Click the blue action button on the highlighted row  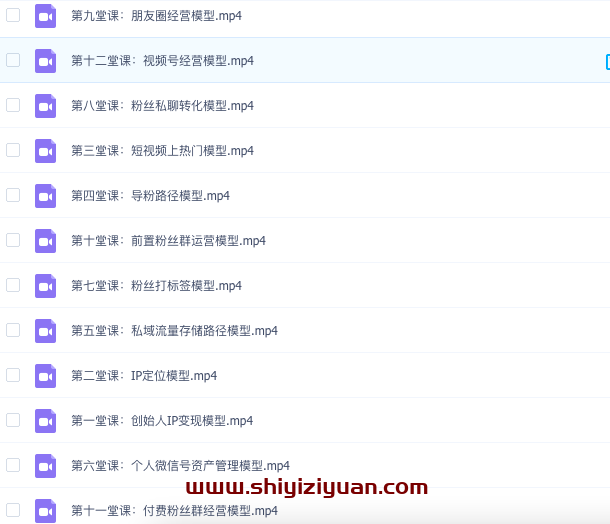(x=606, y=61)
